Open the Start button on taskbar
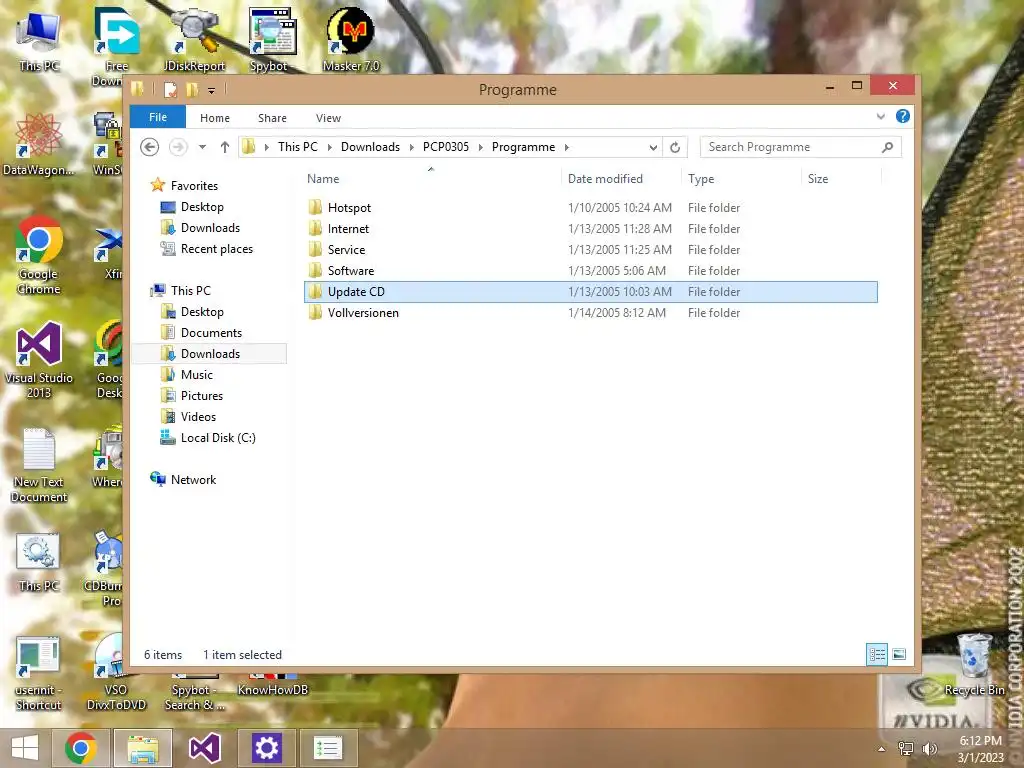1024x768 pixels. (25, 748)
